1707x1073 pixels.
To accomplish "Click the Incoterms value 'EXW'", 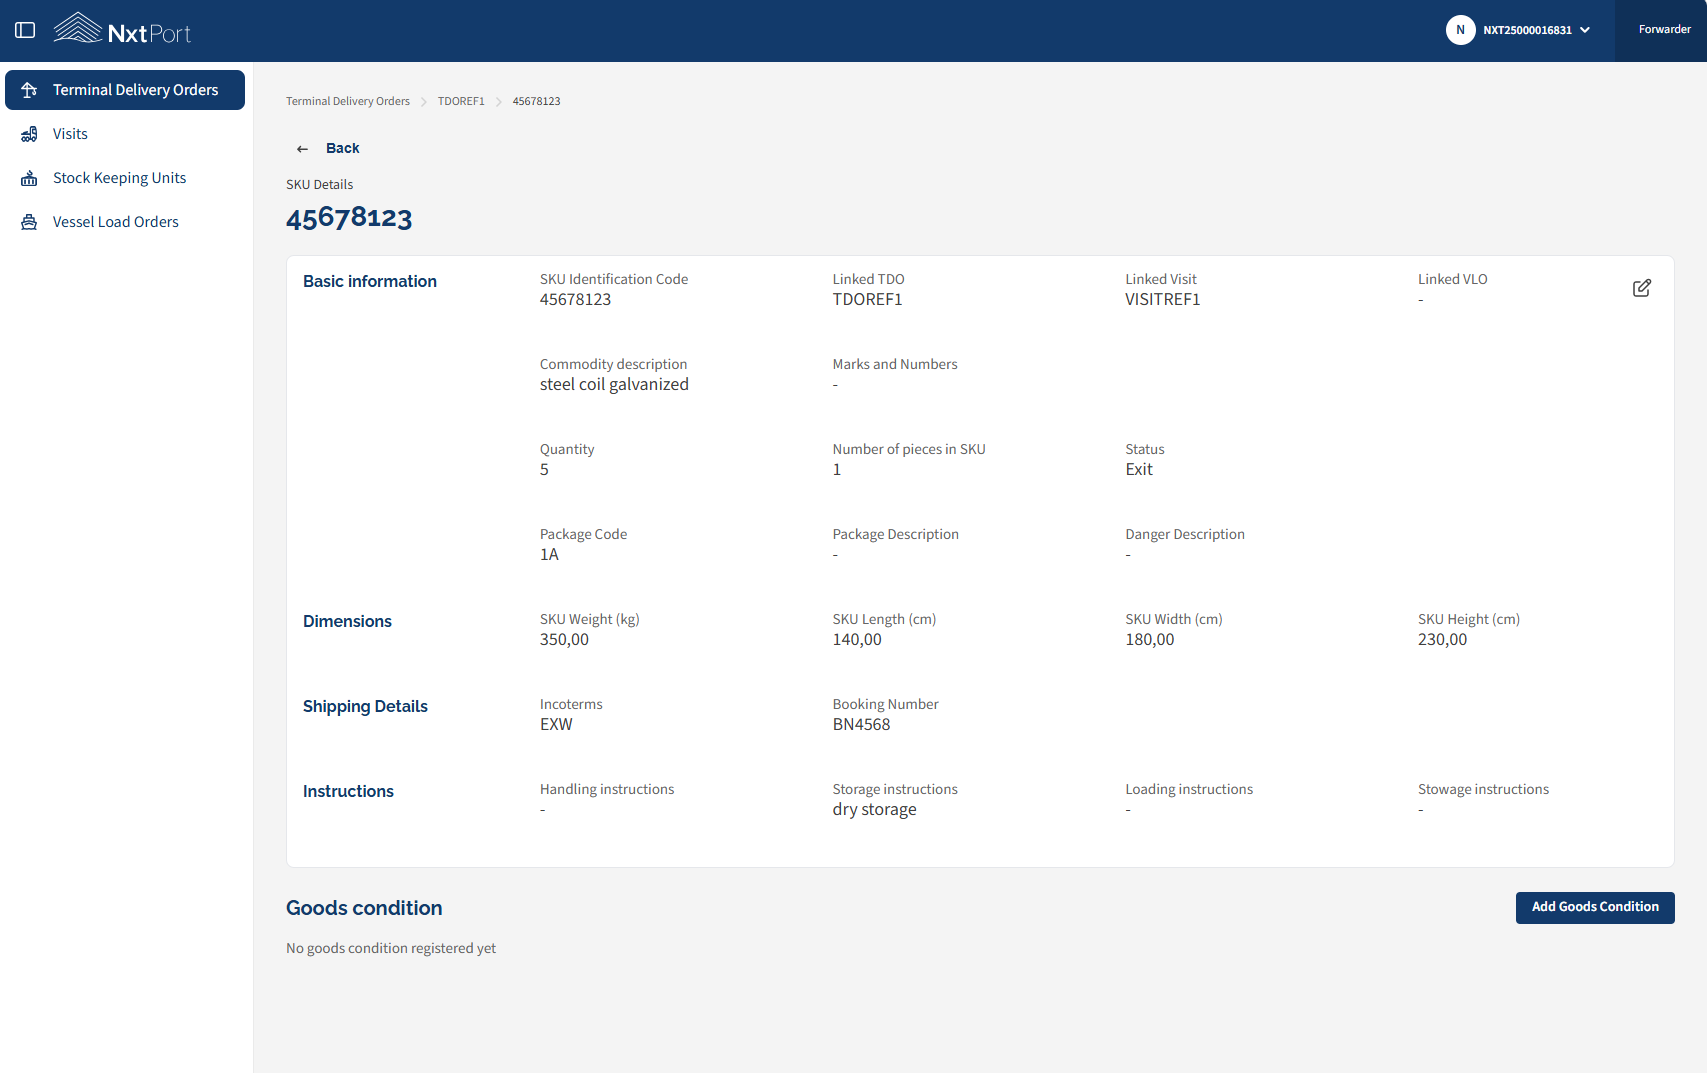I will point(556,725).
